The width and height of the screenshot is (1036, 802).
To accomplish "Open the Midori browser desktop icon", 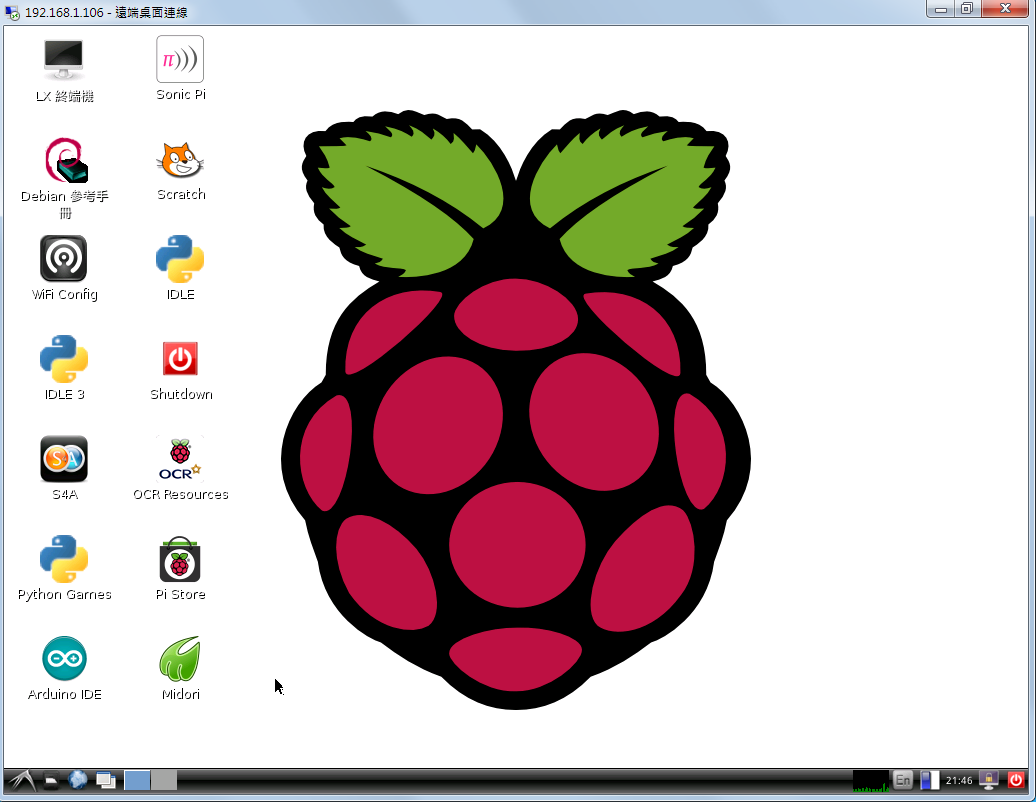I will (180, 659).
